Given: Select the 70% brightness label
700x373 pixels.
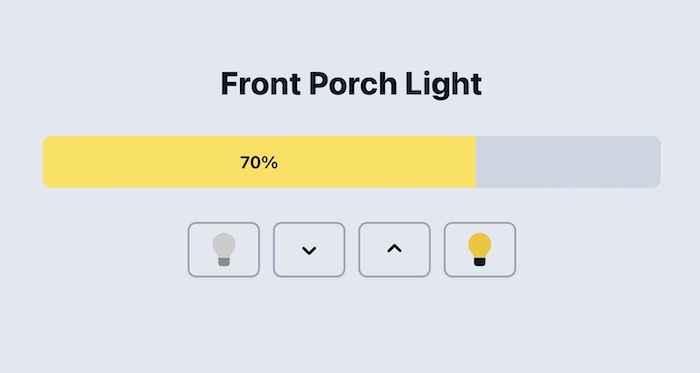Looking at the screenshot, I should click(259, 162).
